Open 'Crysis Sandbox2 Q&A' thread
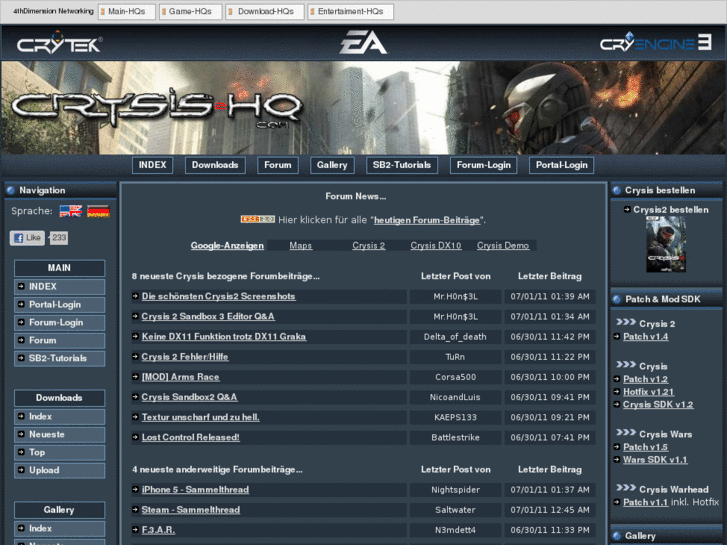Viewport: 727px width, 545px height. (189, 397)
